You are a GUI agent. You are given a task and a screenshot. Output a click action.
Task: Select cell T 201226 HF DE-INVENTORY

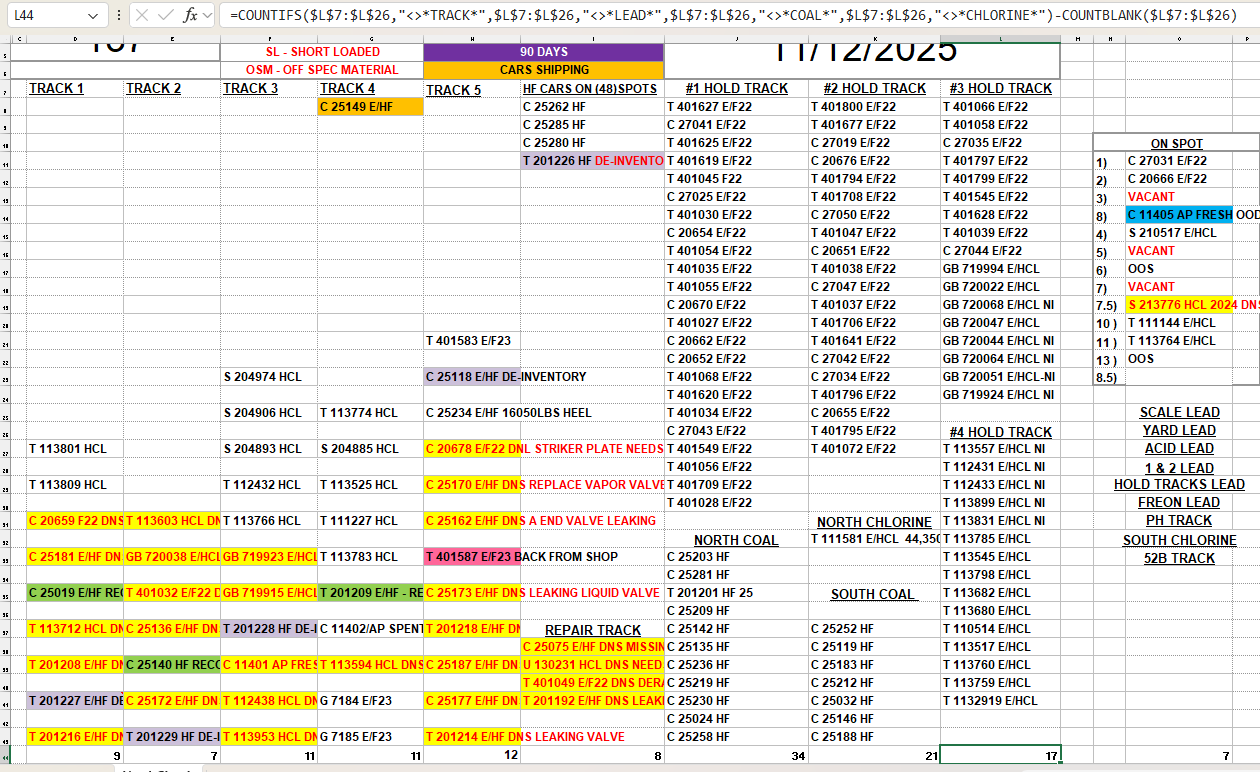(x=592, y=160)
